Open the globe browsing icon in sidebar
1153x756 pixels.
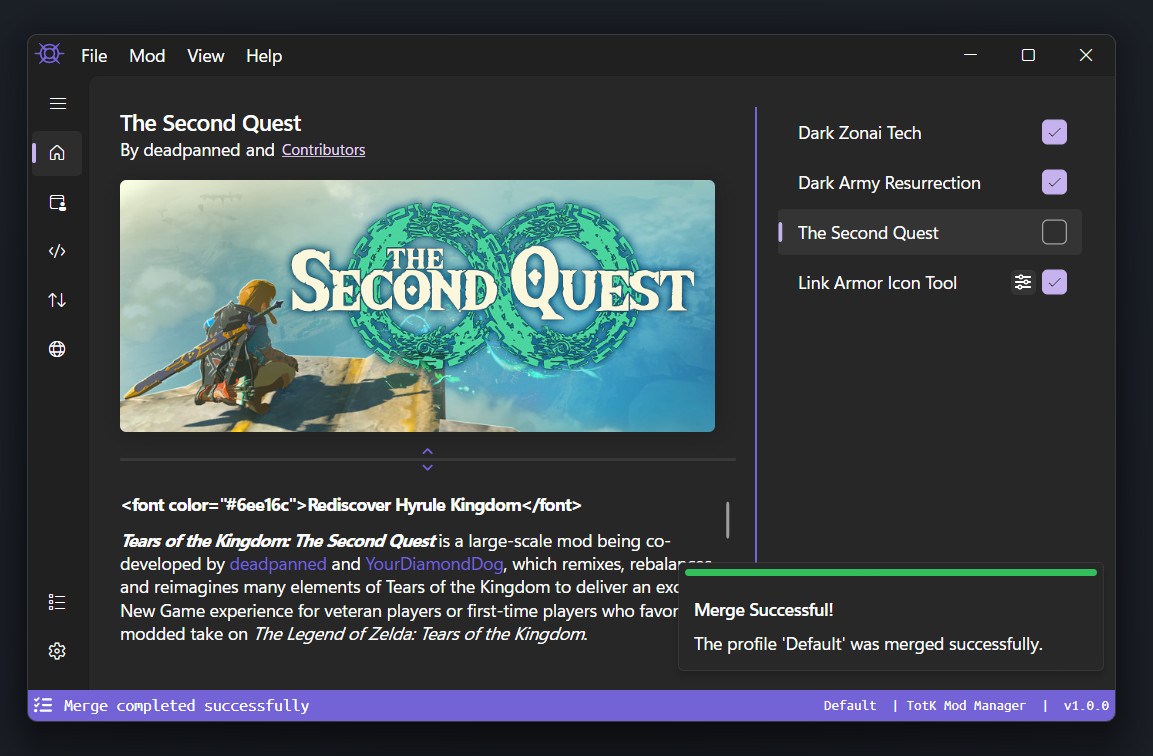pos(57,349)
